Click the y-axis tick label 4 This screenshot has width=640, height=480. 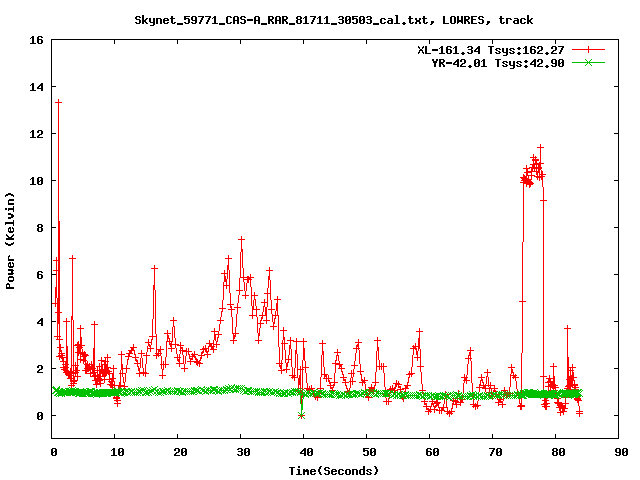pyautogui.click(x=40, y=322)
